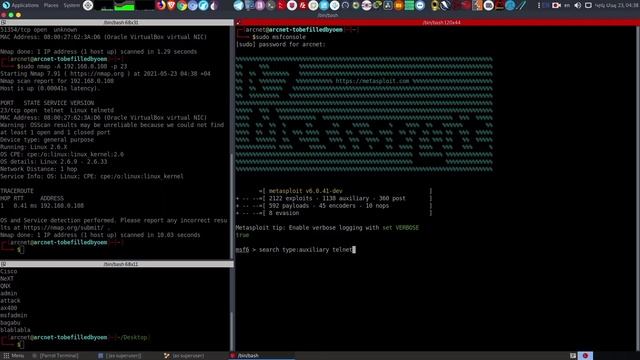Viewport: 640px width, 360px height.
Task: Switch to second '[as superuser]' taskbar entry
Action: pyautogui.click(x=184, y=356)
